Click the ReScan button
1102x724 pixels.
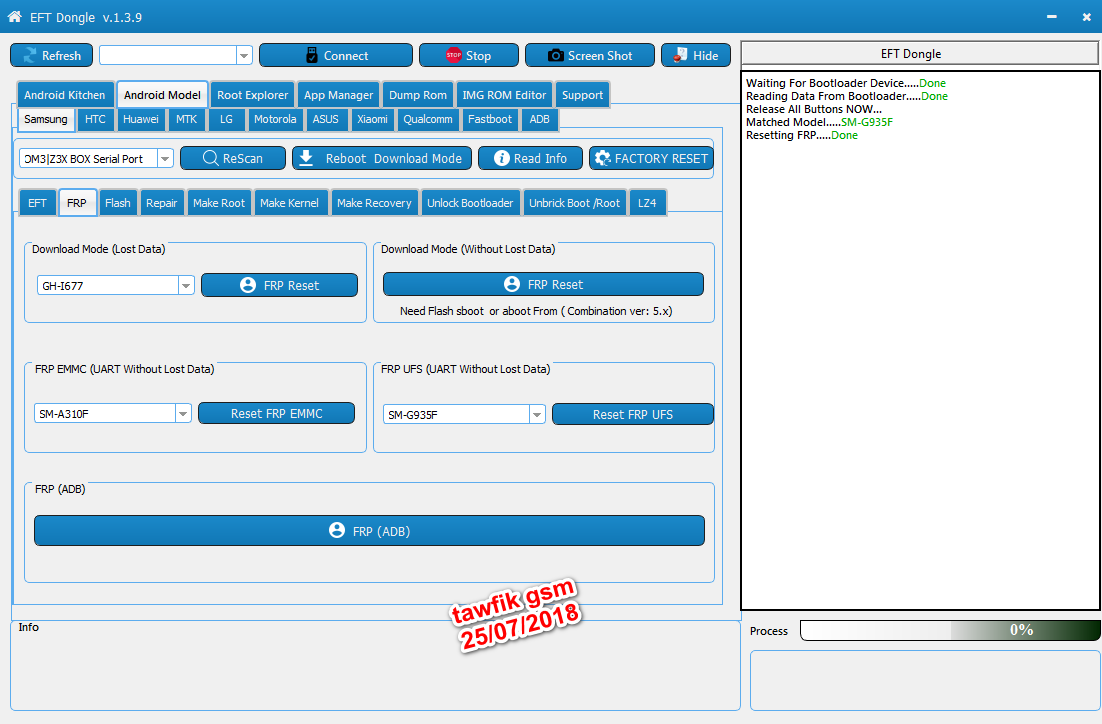(x=233, y=158)
